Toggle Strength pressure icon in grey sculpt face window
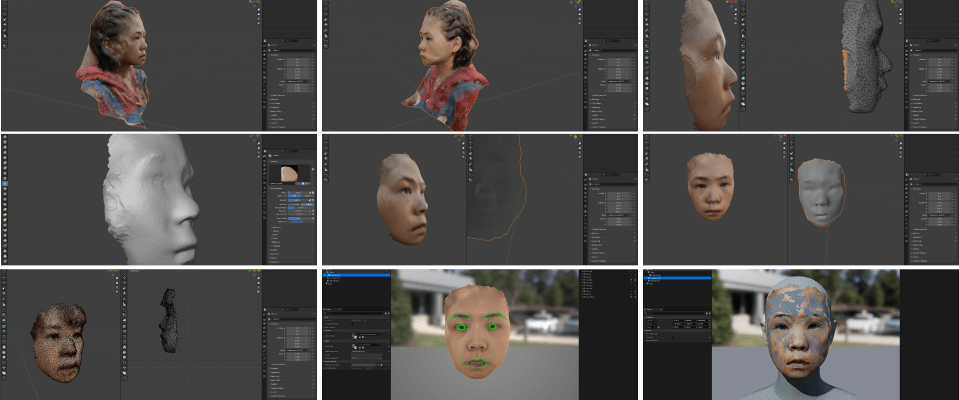This screenshot has width=959, height=400. pos(311,200)
